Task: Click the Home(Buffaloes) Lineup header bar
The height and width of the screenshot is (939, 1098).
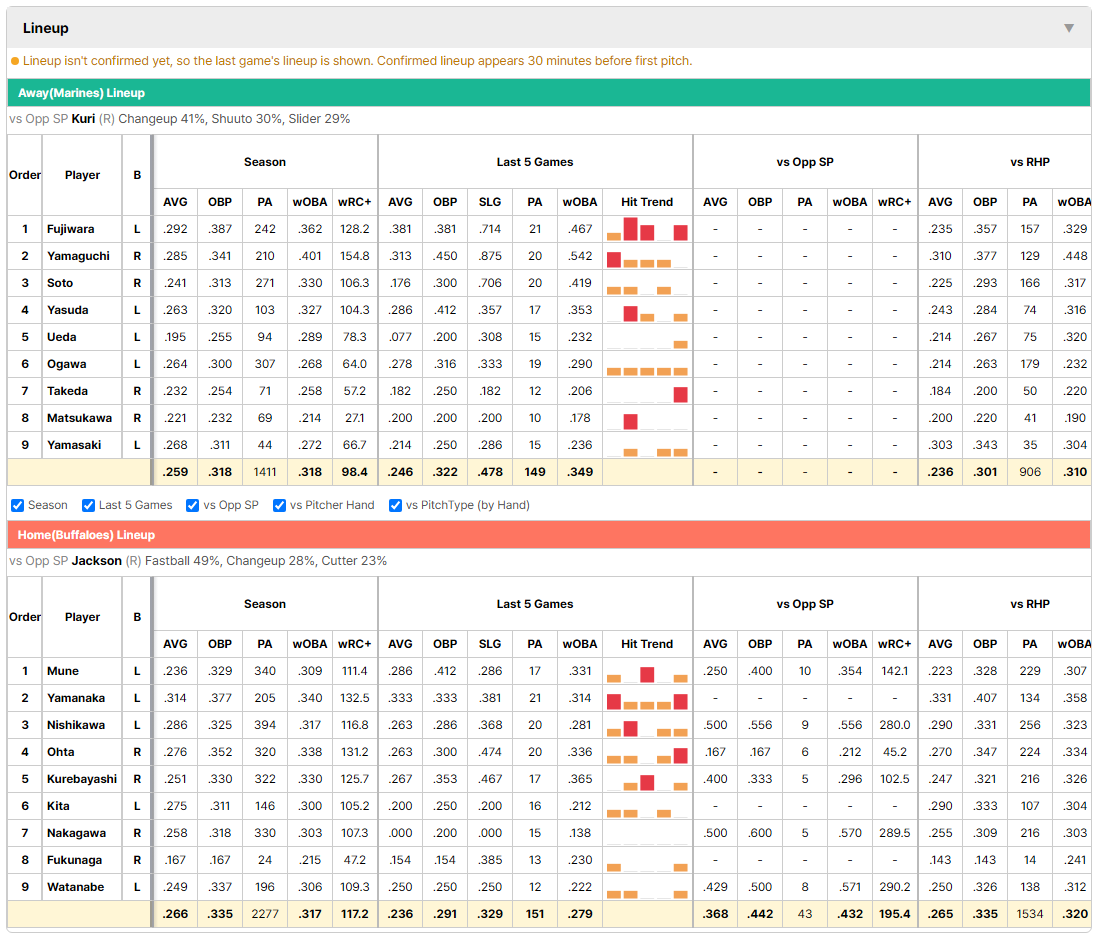Action: pos(549,535)
